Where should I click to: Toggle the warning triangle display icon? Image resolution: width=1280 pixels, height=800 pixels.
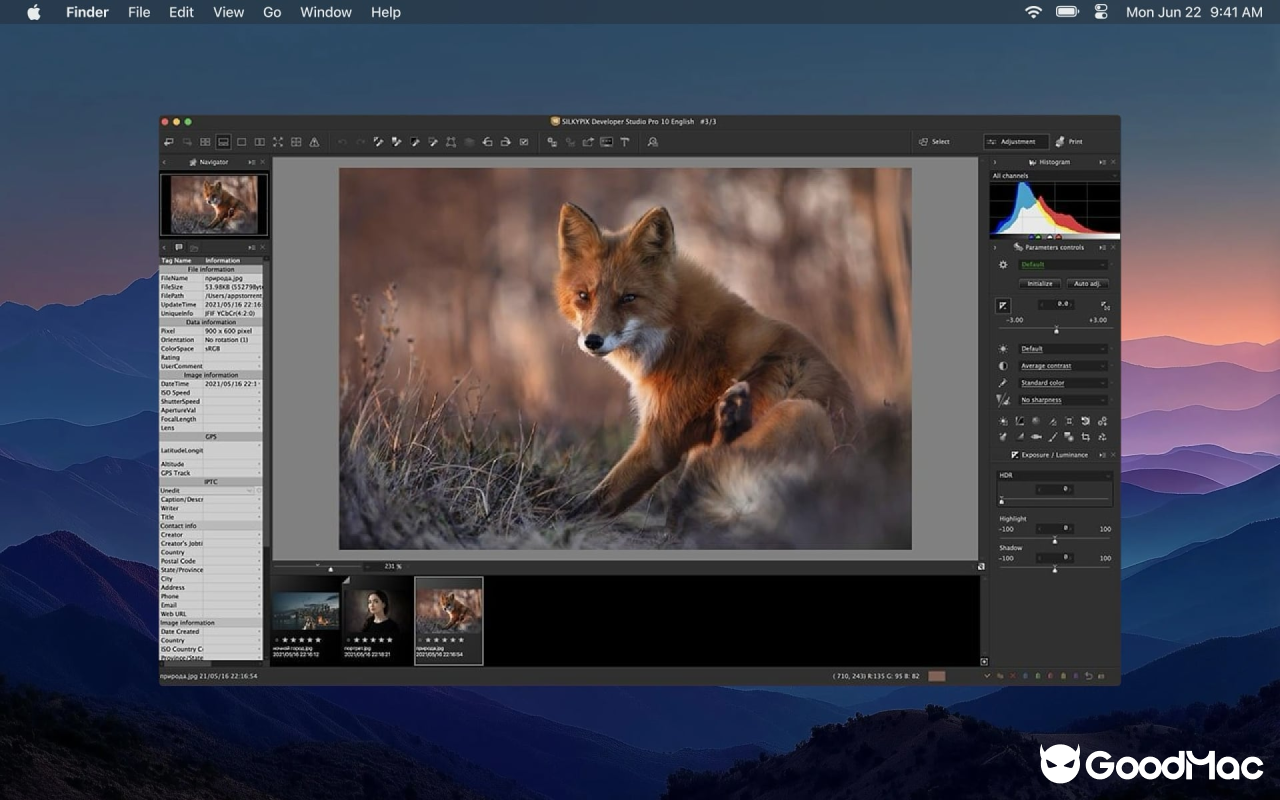314,142
